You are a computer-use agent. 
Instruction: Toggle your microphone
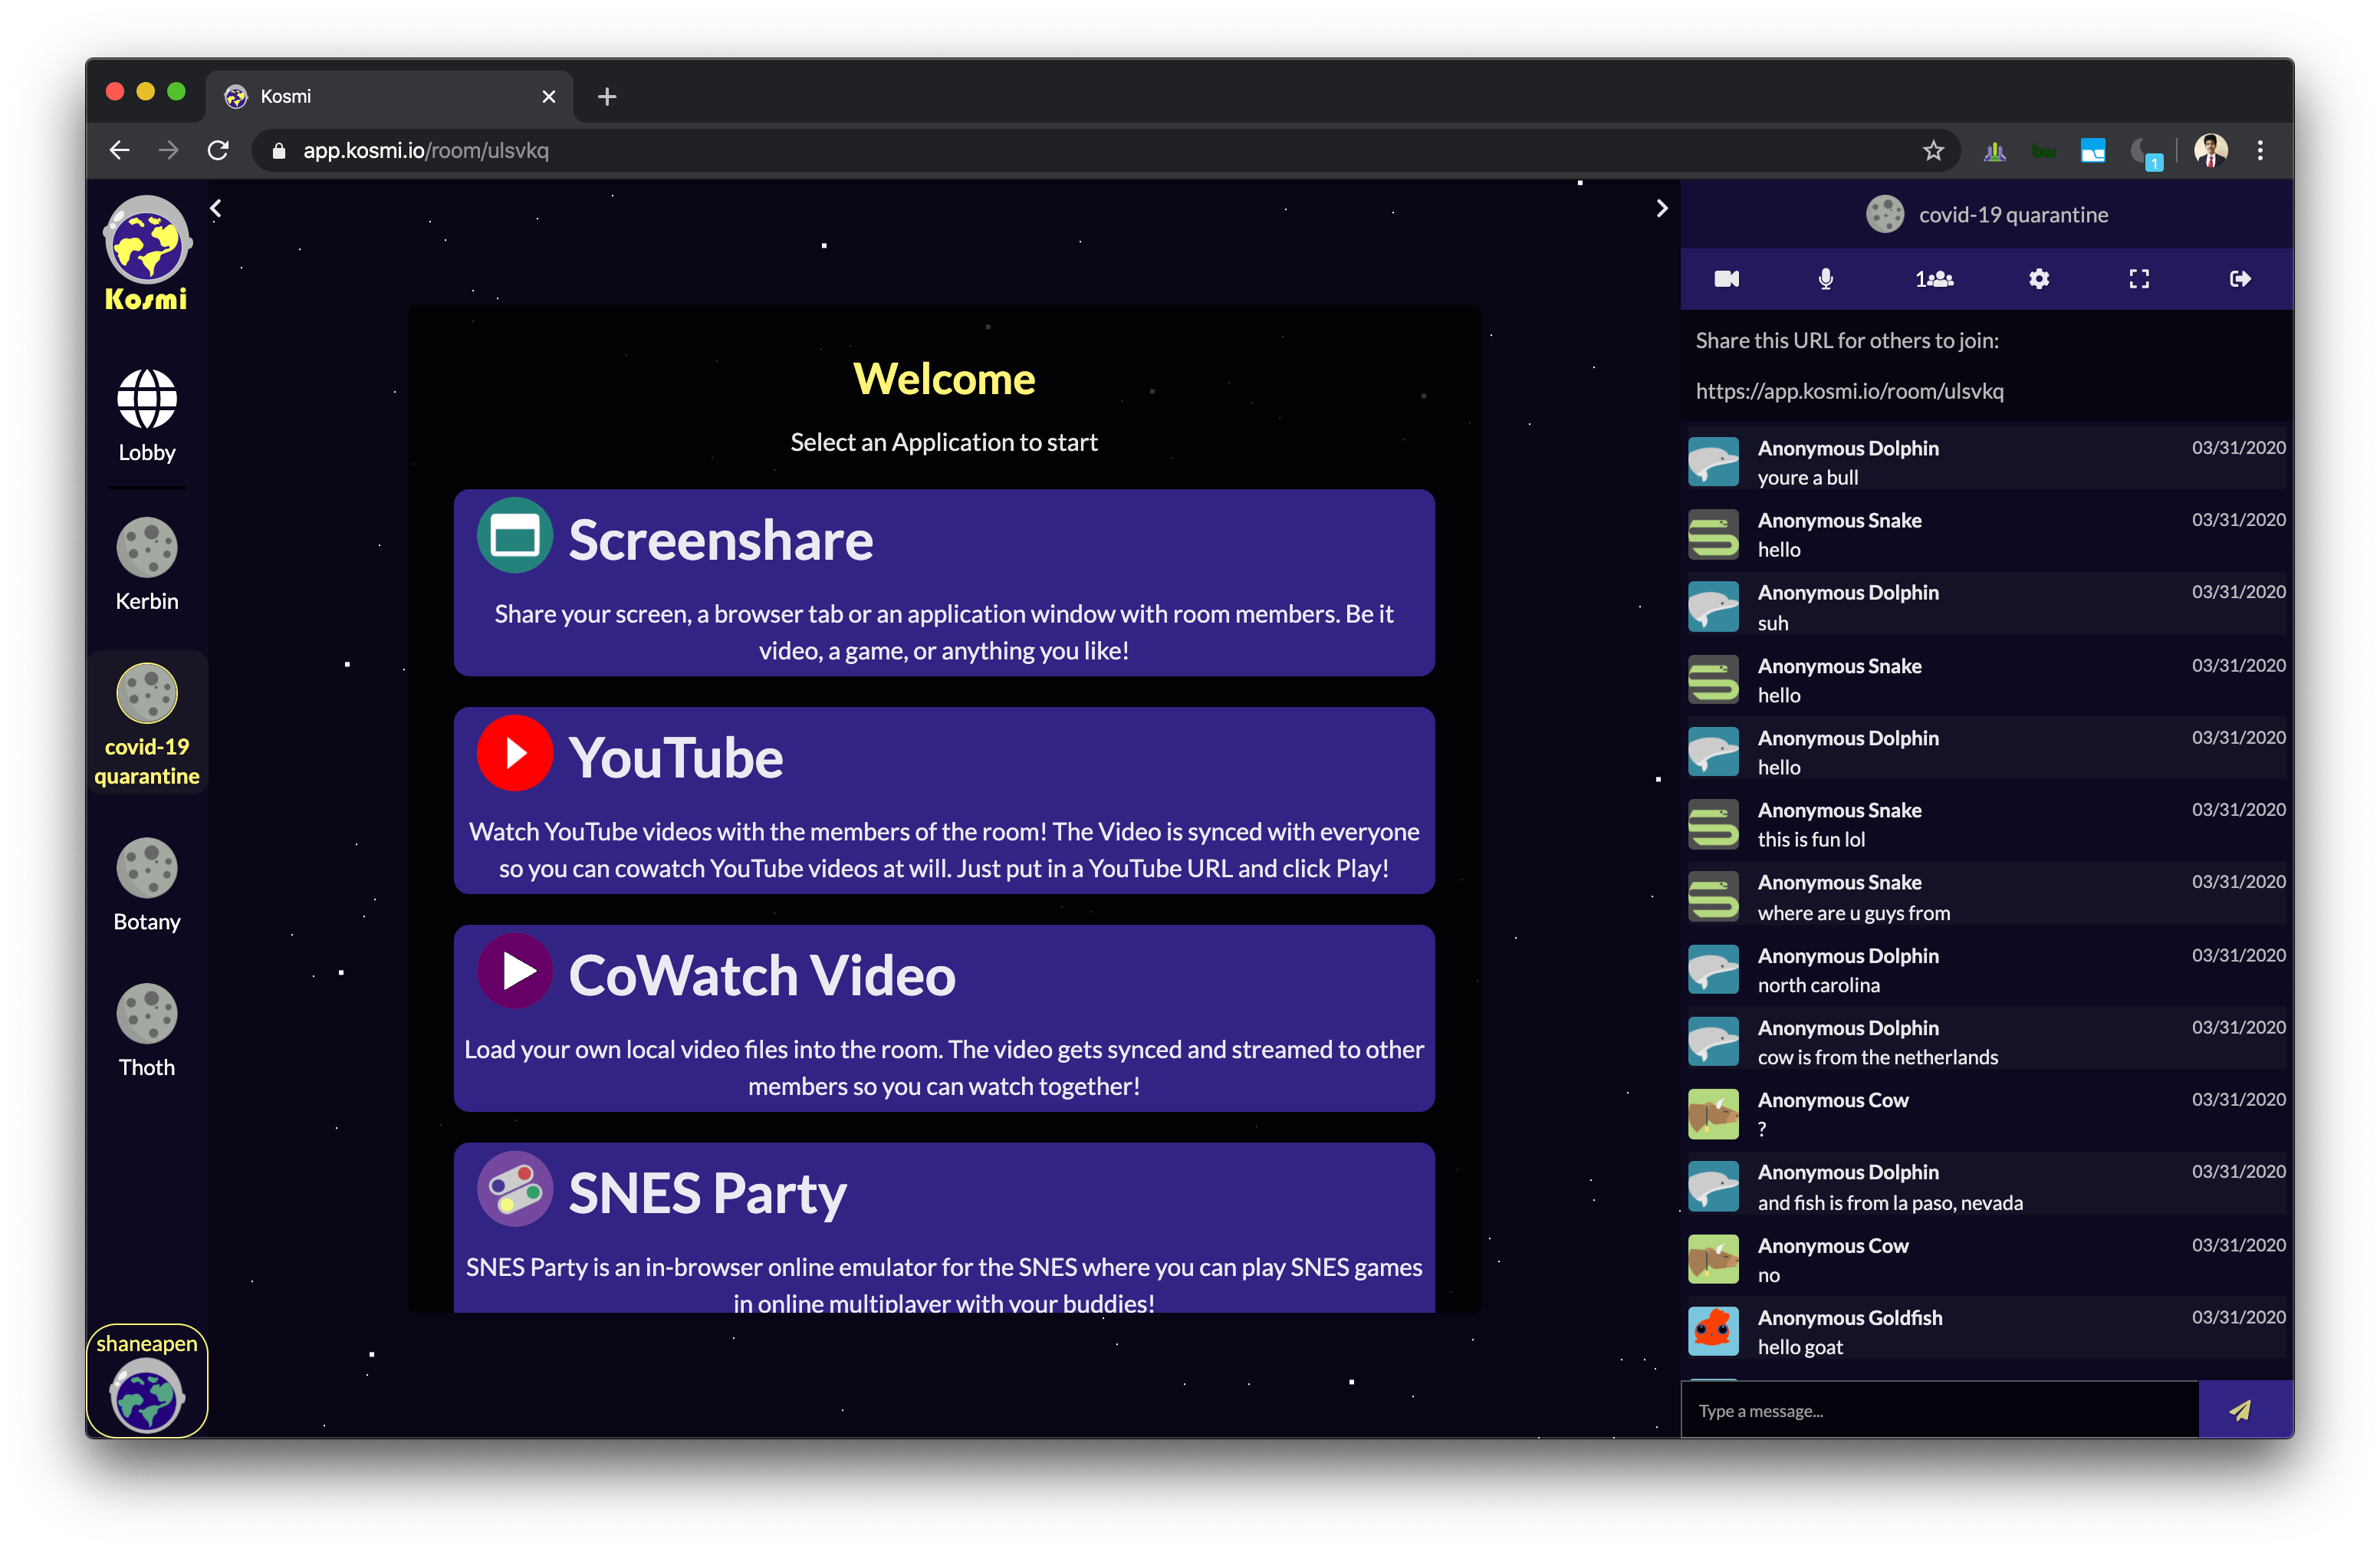(1824, 279)
